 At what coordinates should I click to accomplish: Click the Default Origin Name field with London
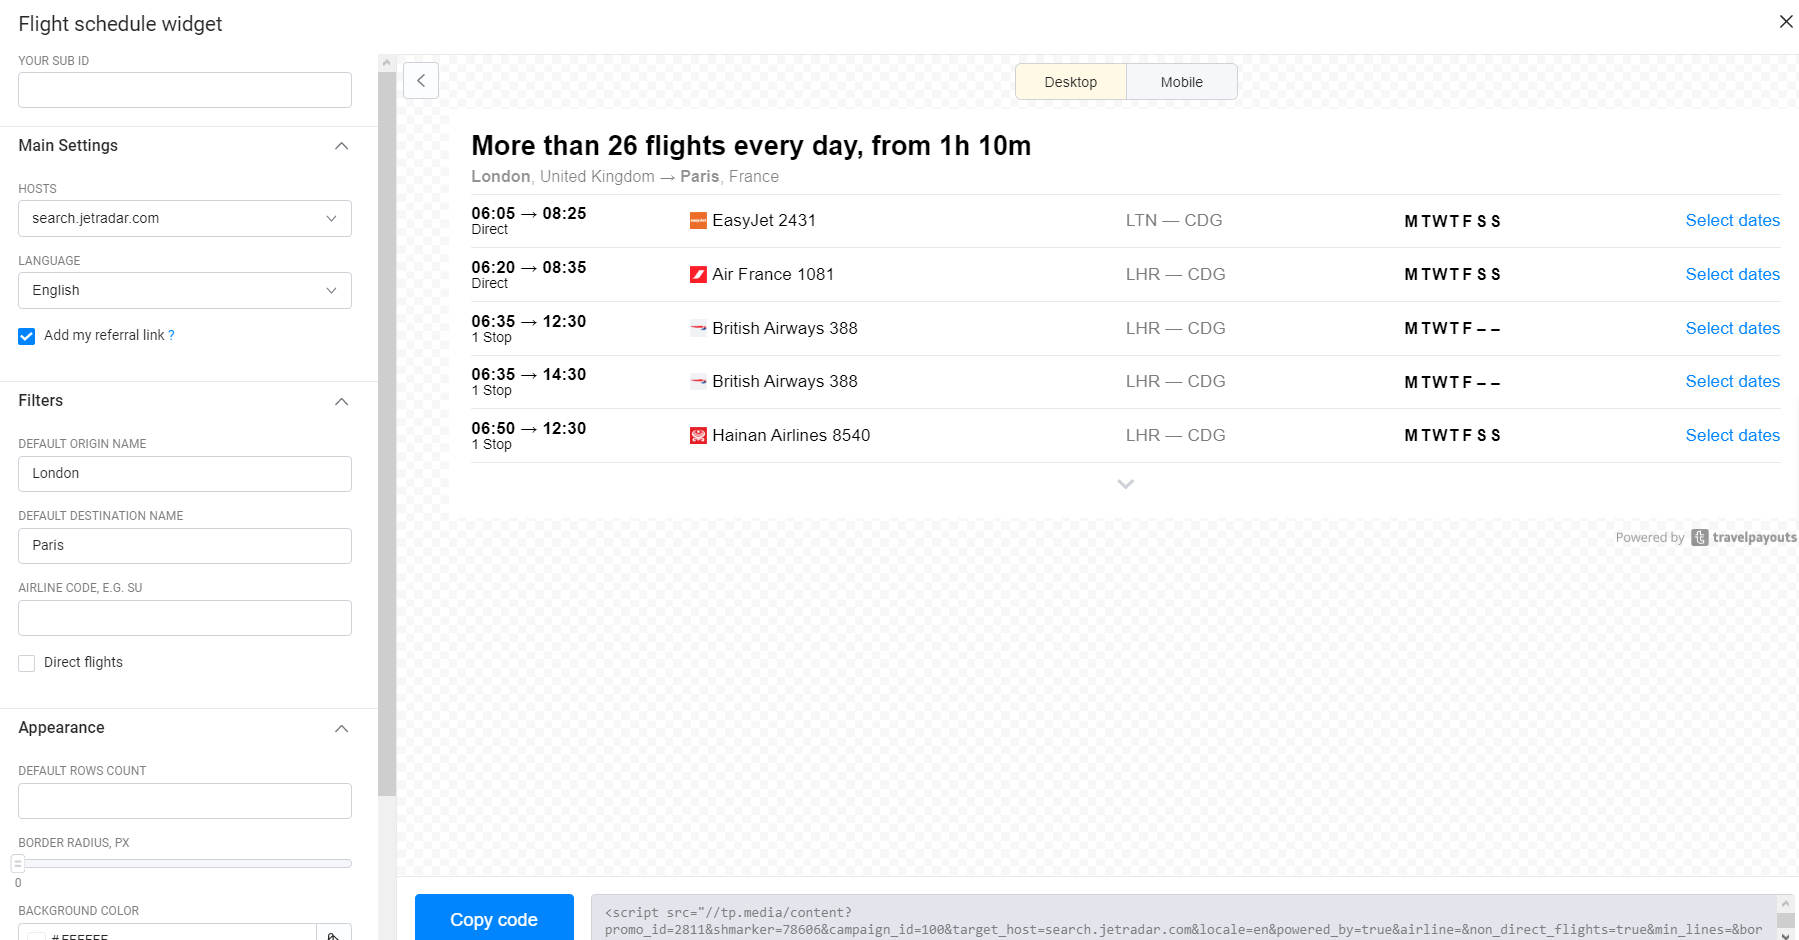[185, 474]
